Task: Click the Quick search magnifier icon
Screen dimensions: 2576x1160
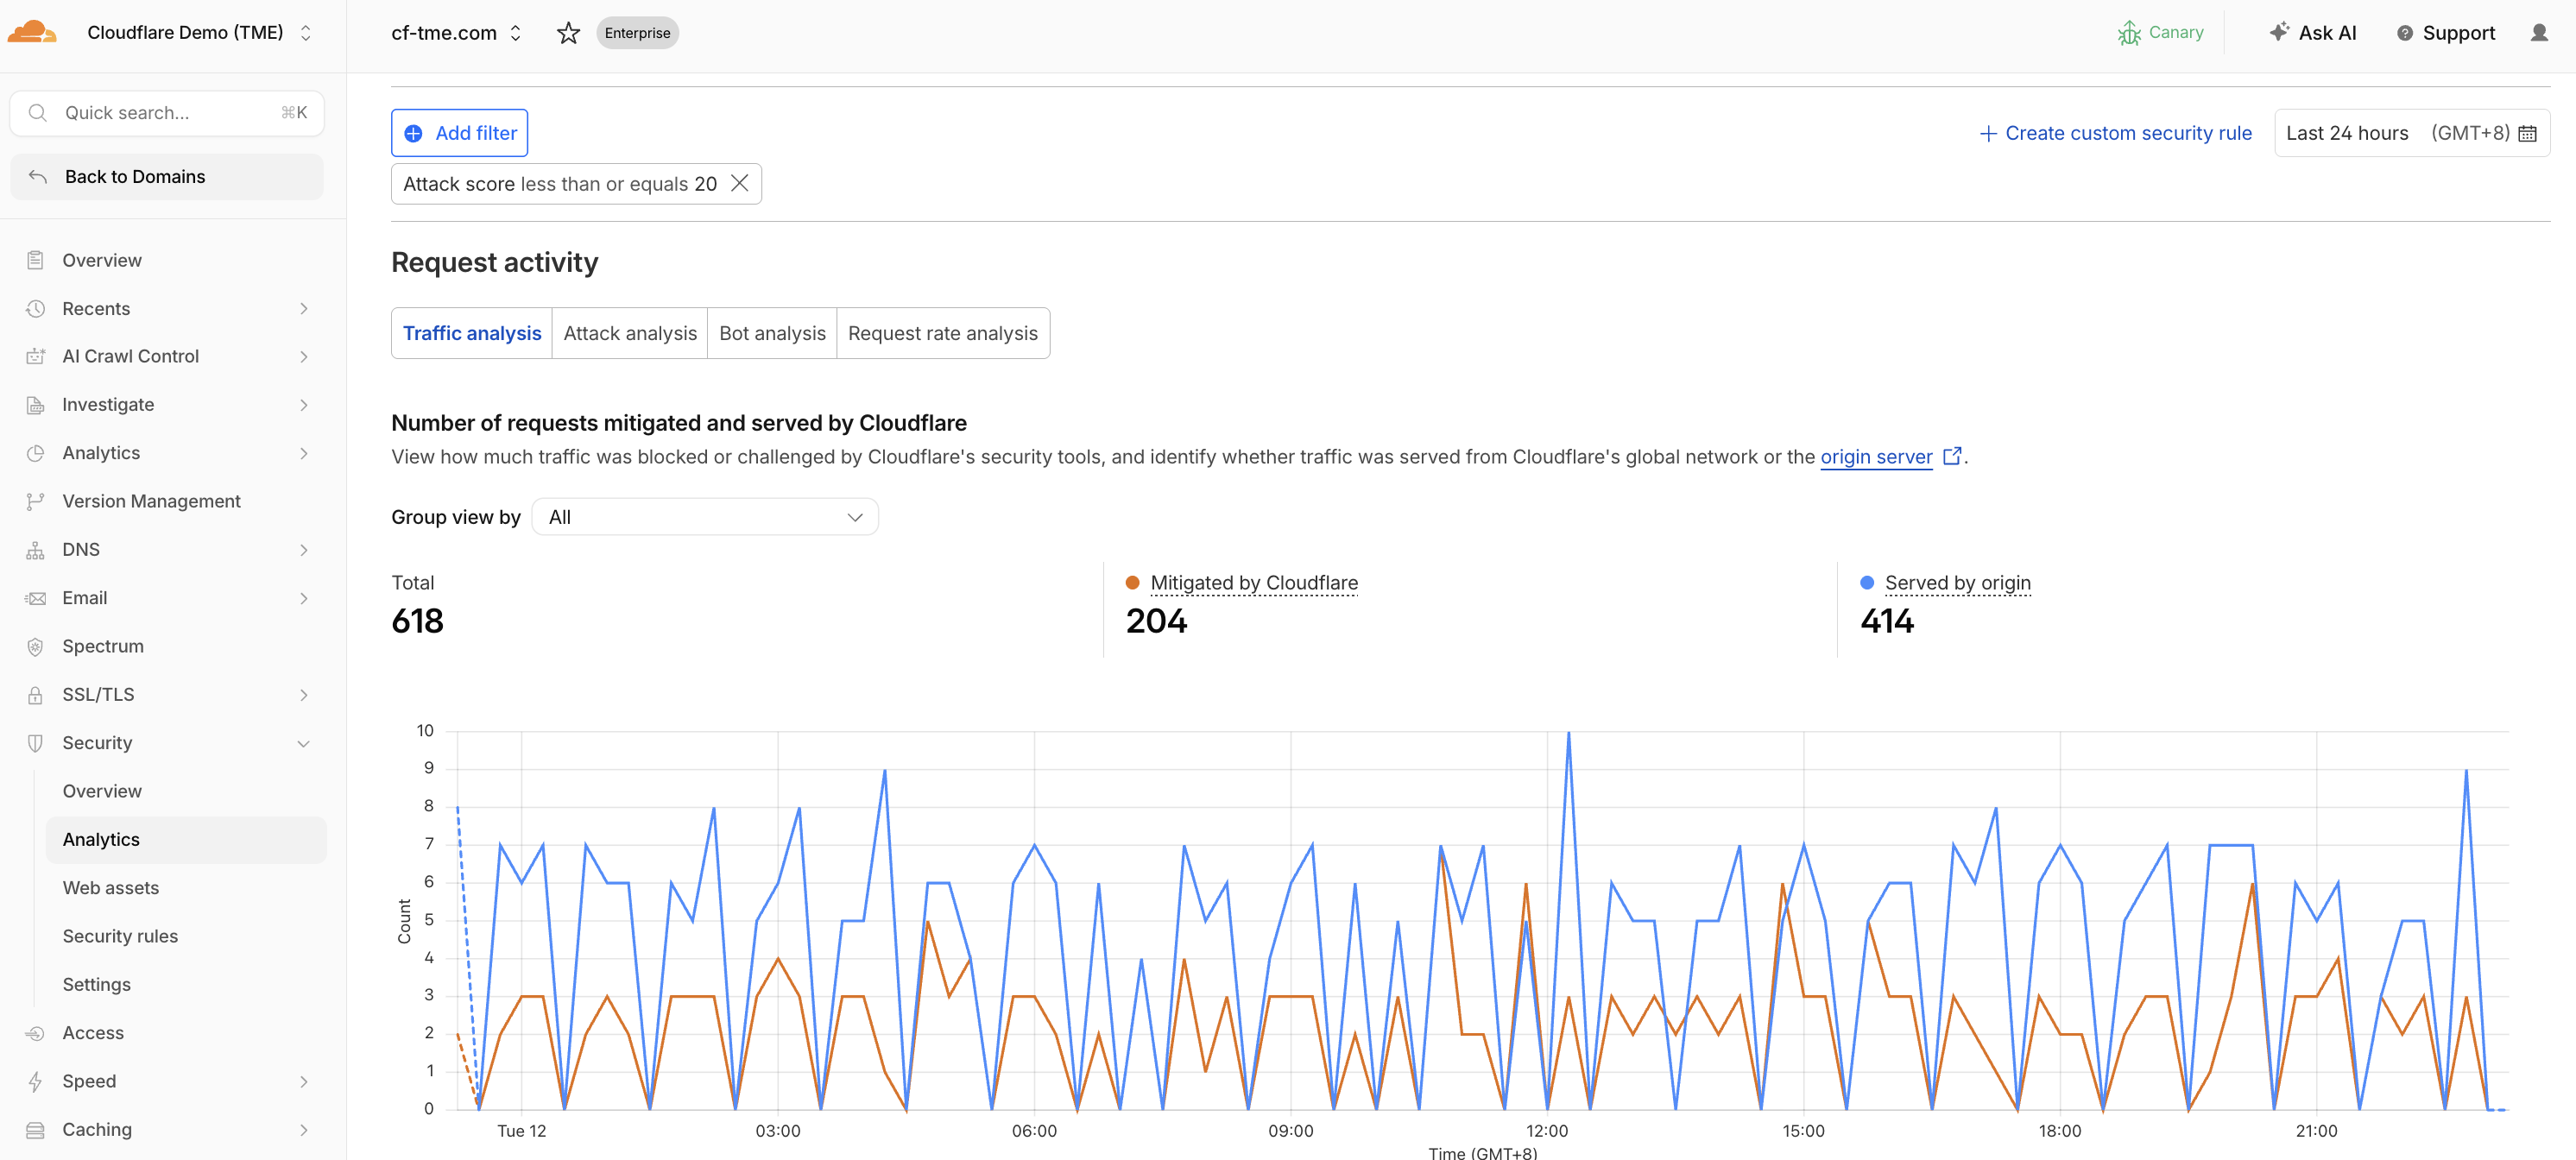Action: pyautogui.click(x=38, y=113)
